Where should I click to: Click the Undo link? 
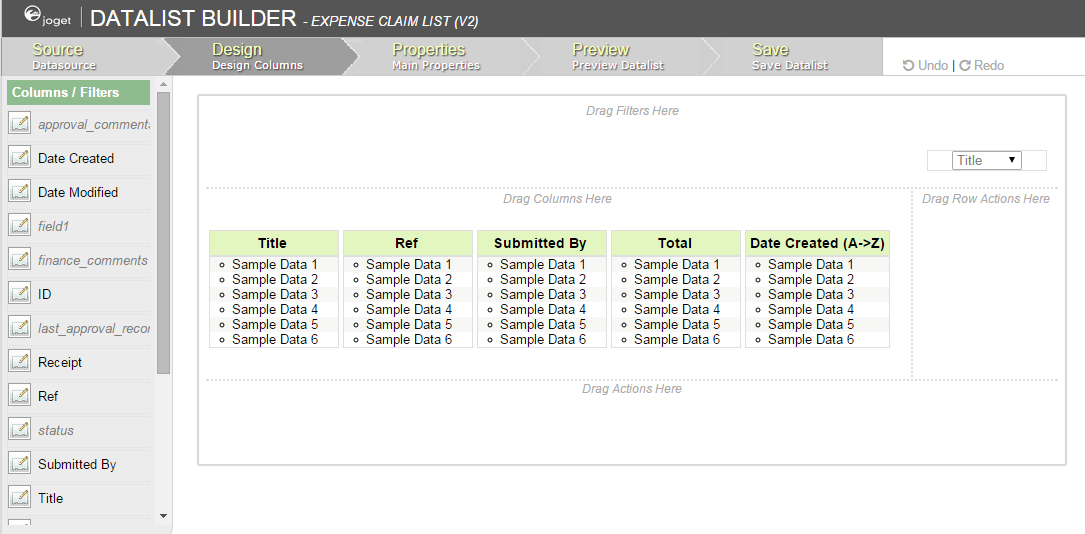(x=925, y=65)
